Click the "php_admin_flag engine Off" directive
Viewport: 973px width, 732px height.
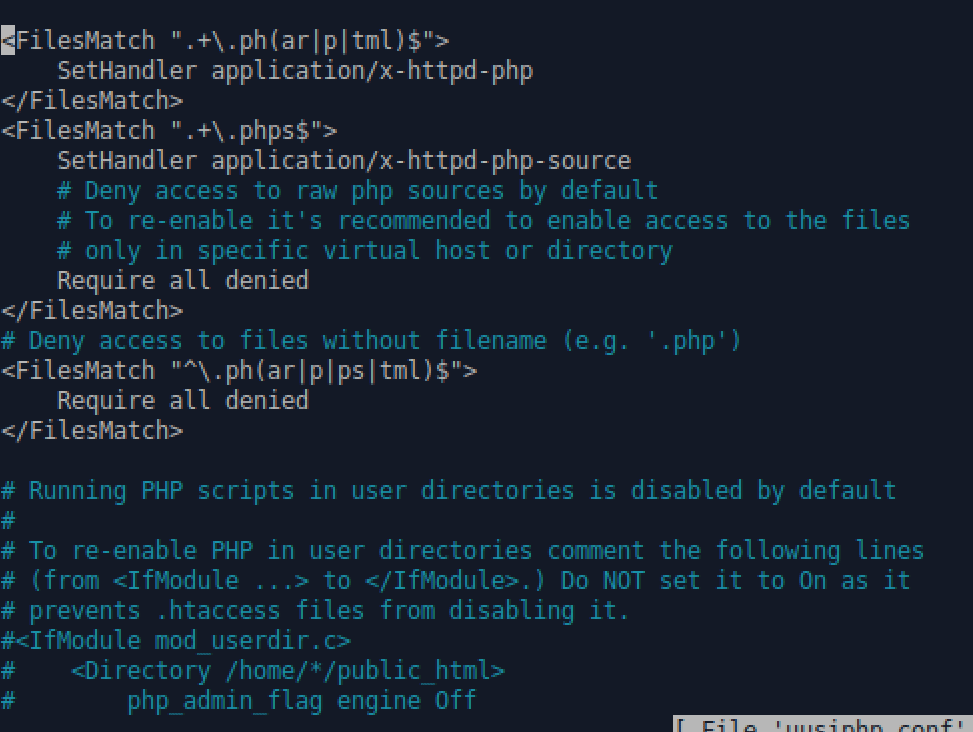[301, 701]
